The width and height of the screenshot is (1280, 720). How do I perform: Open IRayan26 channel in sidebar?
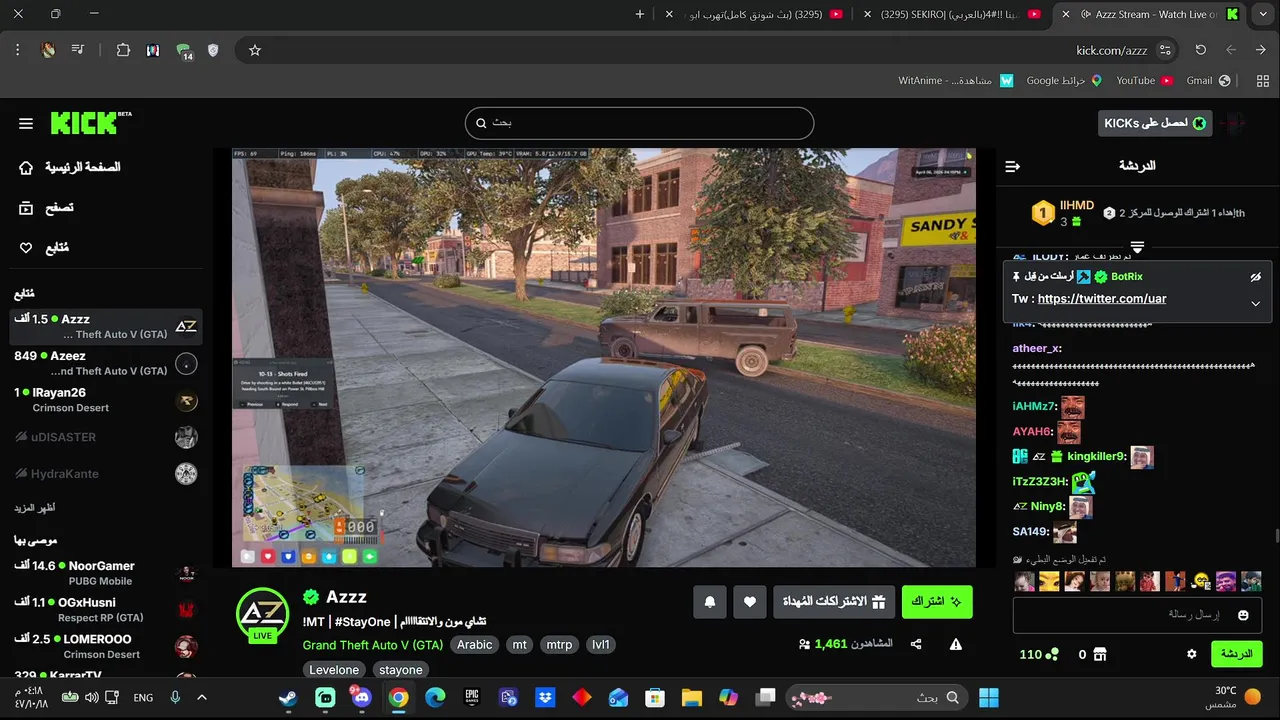[106, 400]
